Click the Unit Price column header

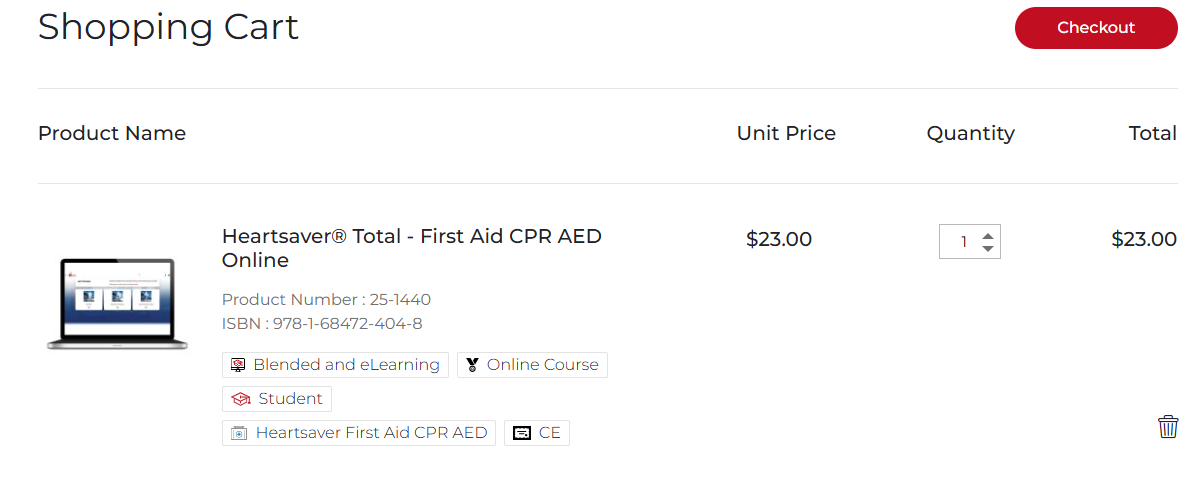786,133
